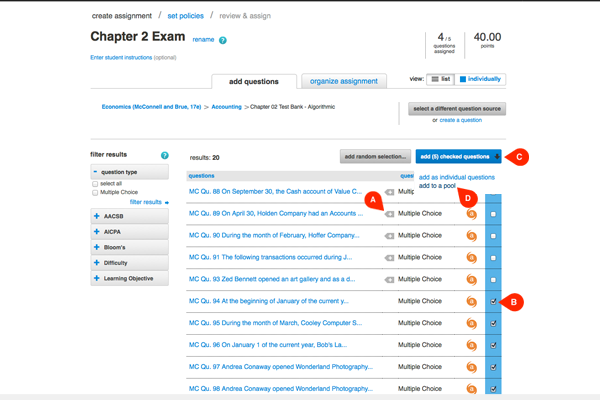The width and height of the screenshot is (600, 400).
Task: Switch to list view
Action: tap(440, 79)
